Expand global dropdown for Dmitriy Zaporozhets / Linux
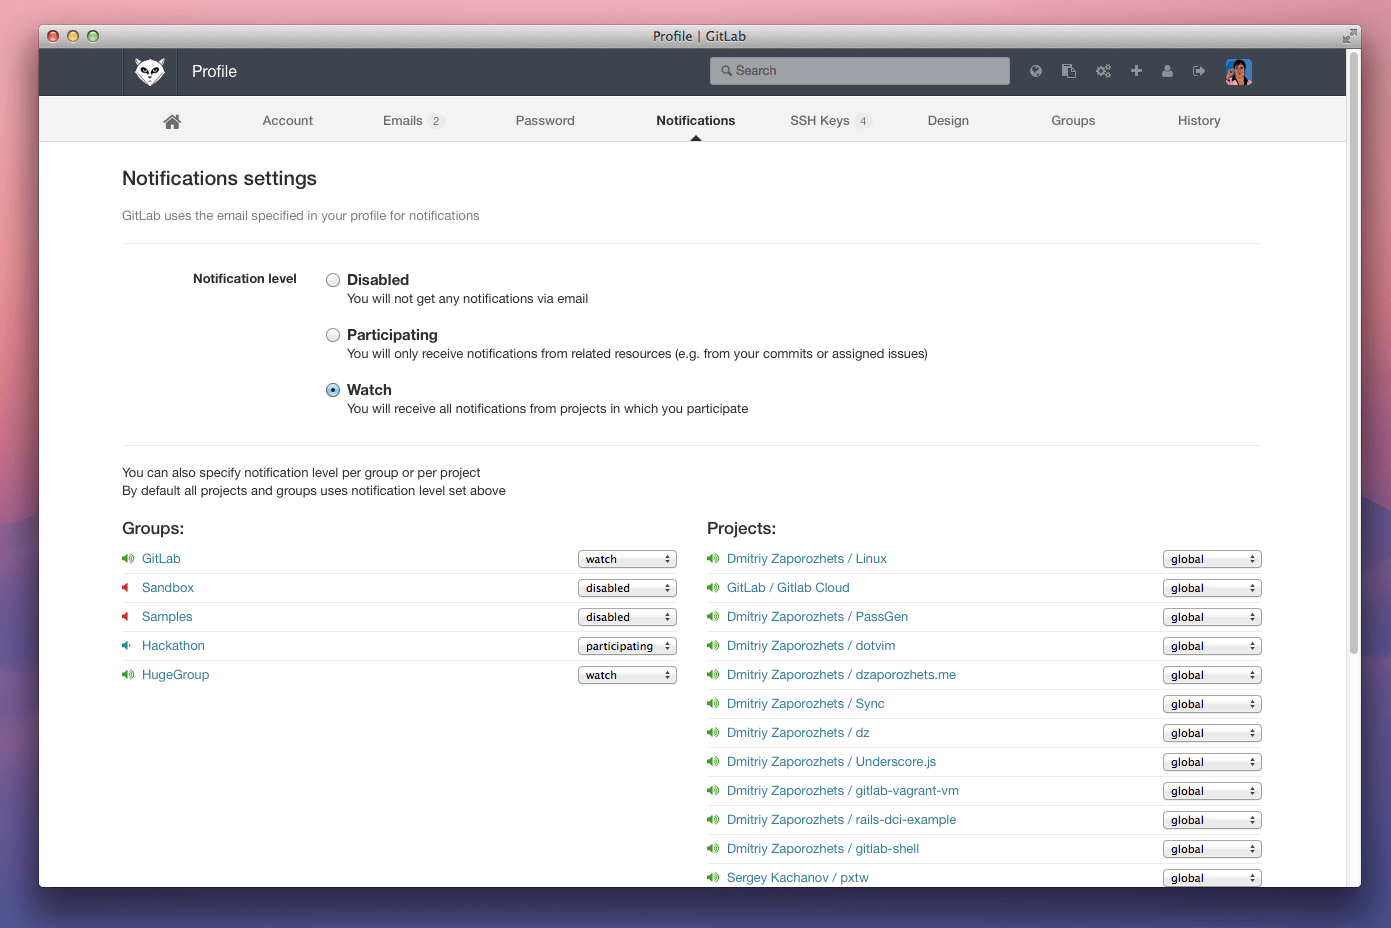This screenshot has height=928, width=1391. (1212, 559)
